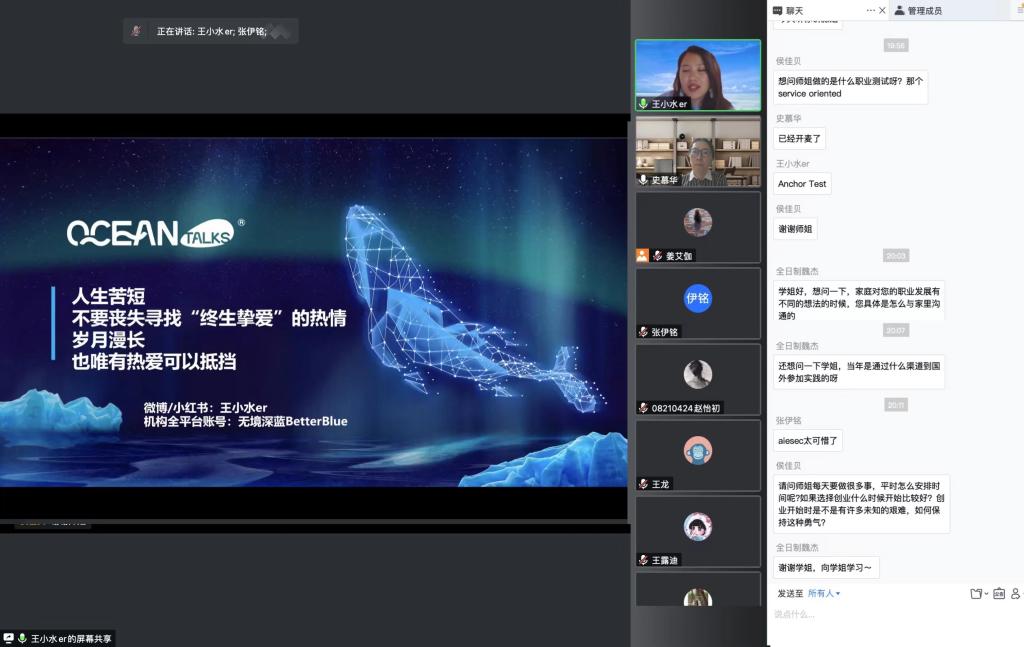1024x647 pixels.
Task: Select the 聊天 tab
Action: [795, 10]
